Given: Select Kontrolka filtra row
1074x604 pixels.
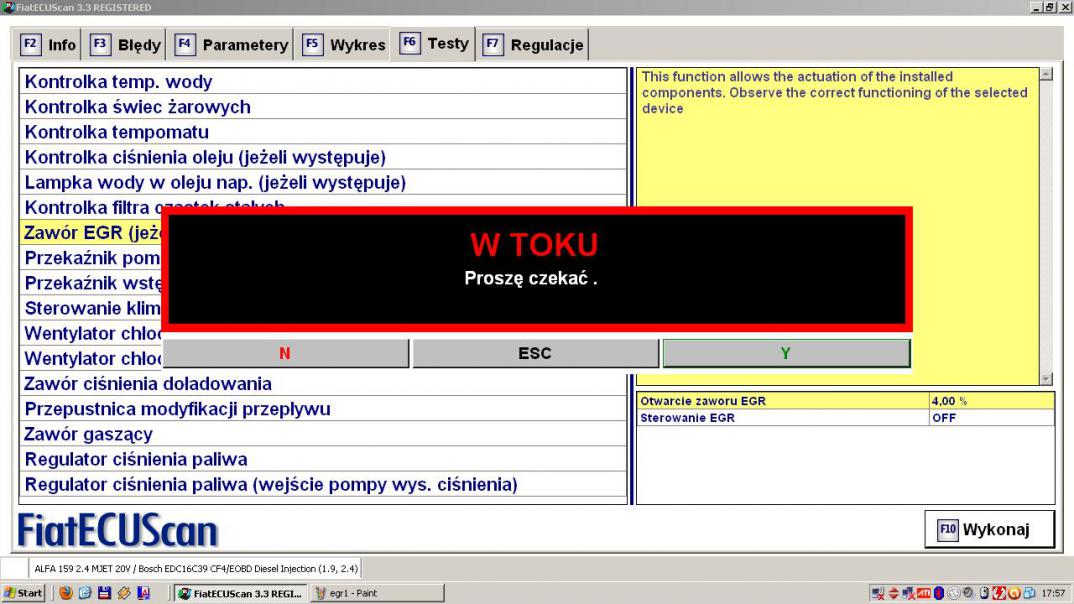Looking at the screenshot, I should click(323, 205).
